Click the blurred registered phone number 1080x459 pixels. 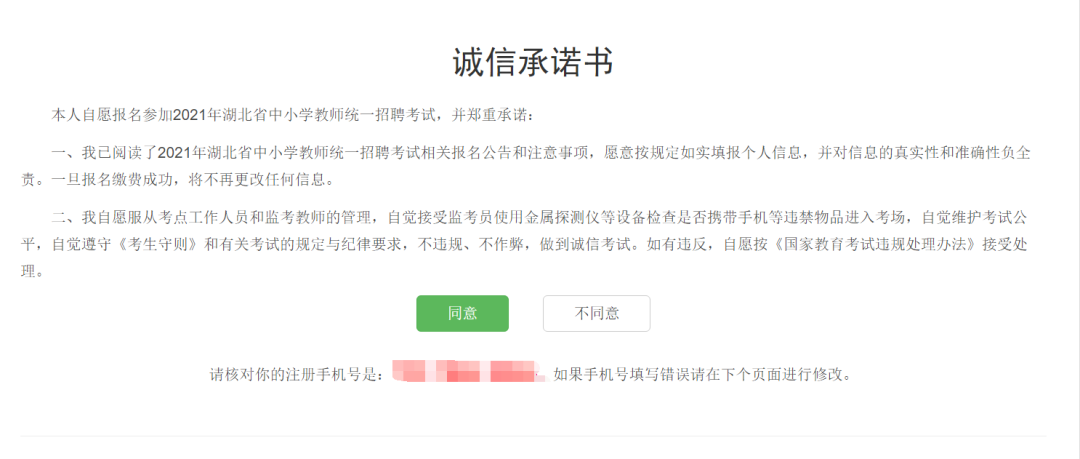[x=468, y=371]
